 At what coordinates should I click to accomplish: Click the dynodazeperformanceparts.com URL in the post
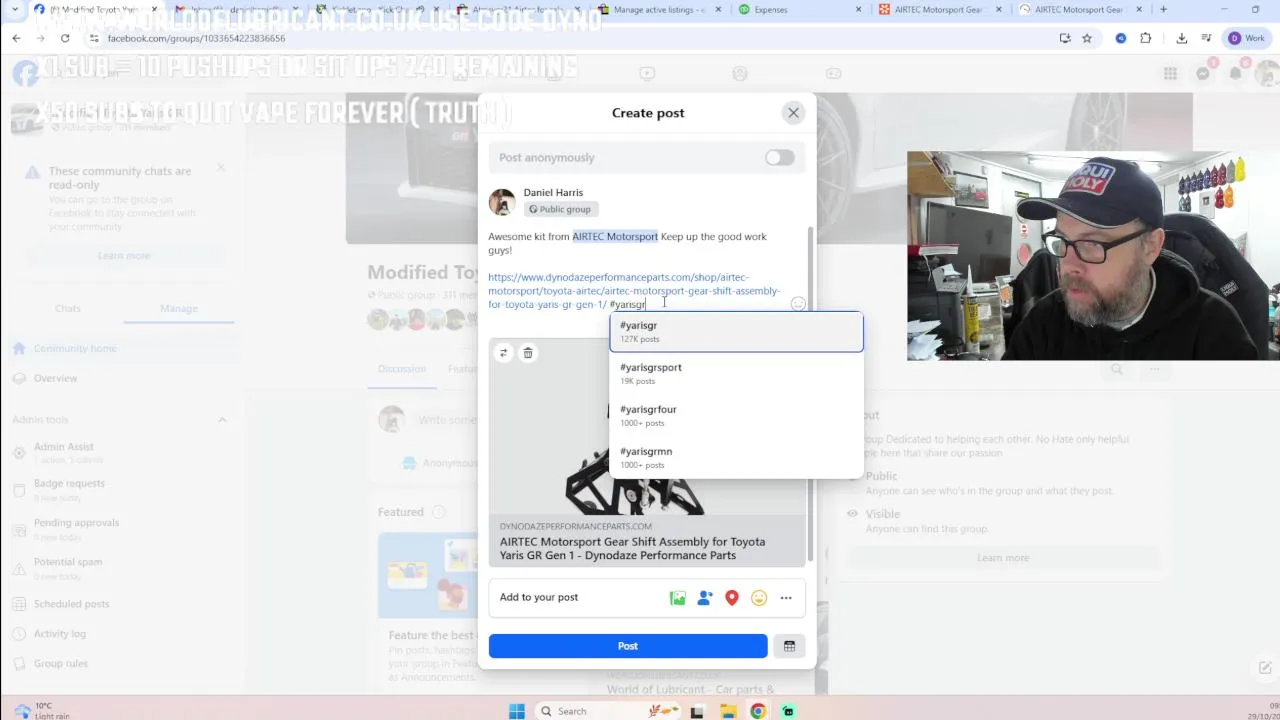[x=634, y=291]
